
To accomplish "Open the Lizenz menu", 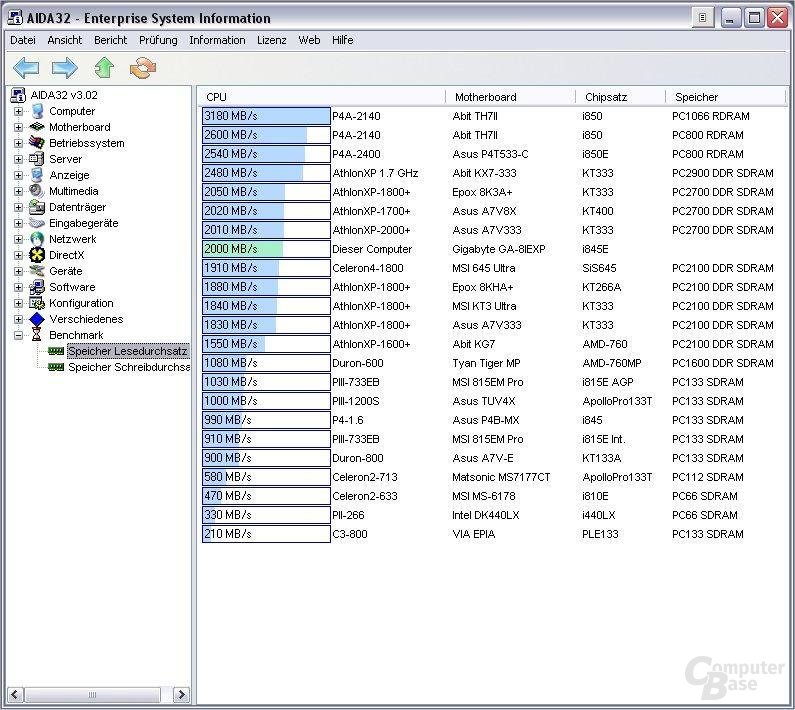I will click(271, 40).
